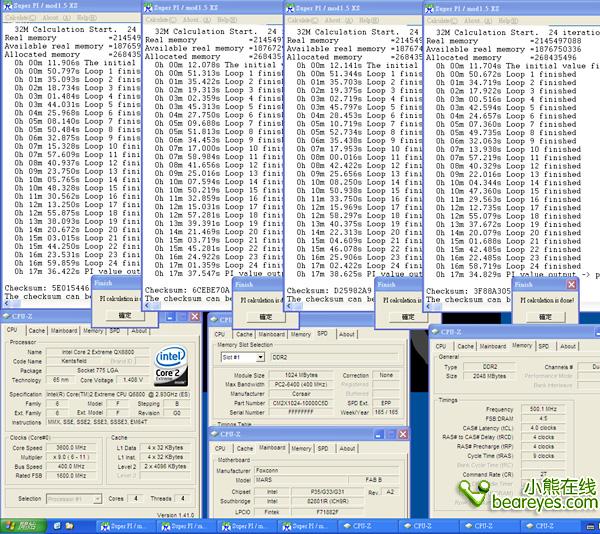This screenshot has height=534, width=600.
Task: Activate the rightmost Super PI taskbar button
Action: click(x=308, y=526)
